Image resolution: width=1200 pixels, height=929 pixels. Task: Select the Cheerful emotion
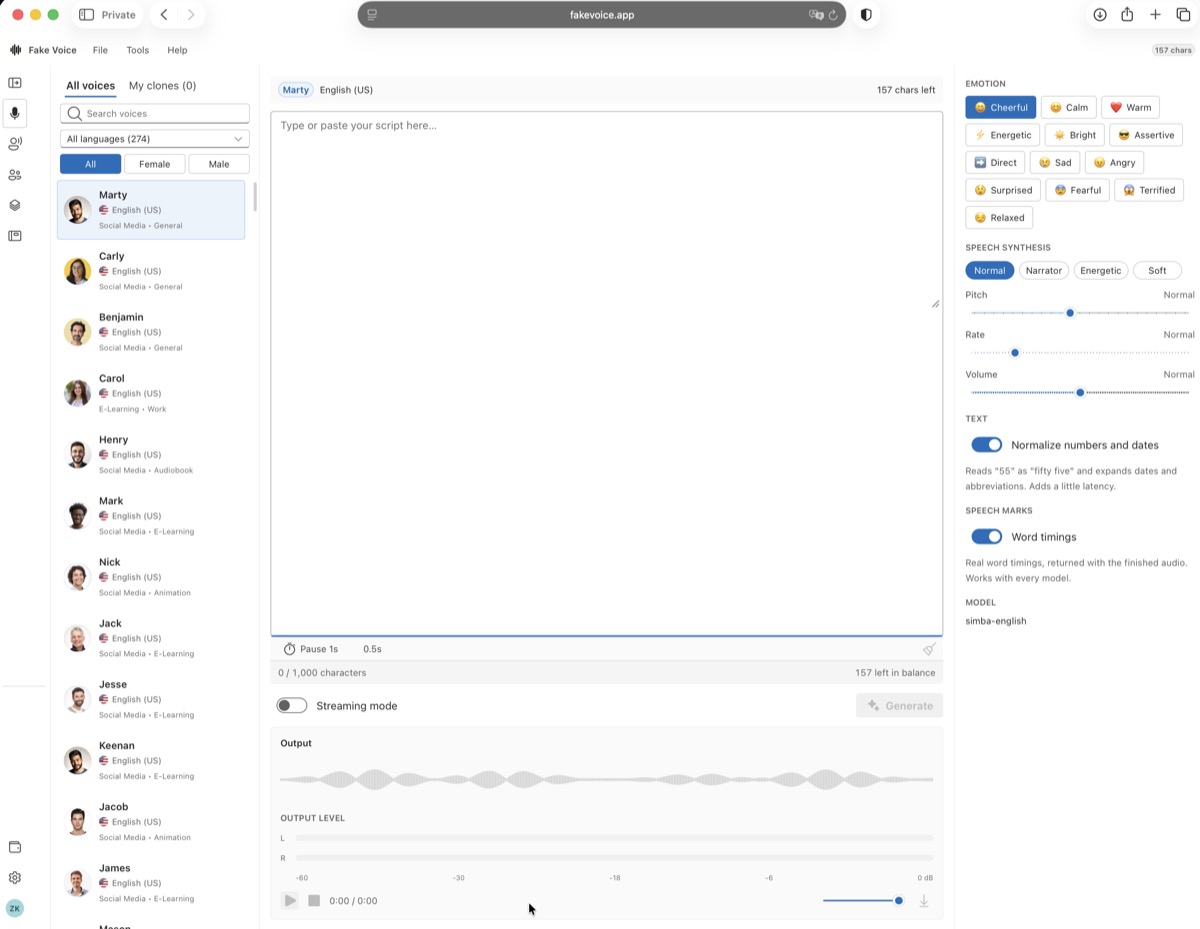pyautogui.click(x=1001, y=107)
